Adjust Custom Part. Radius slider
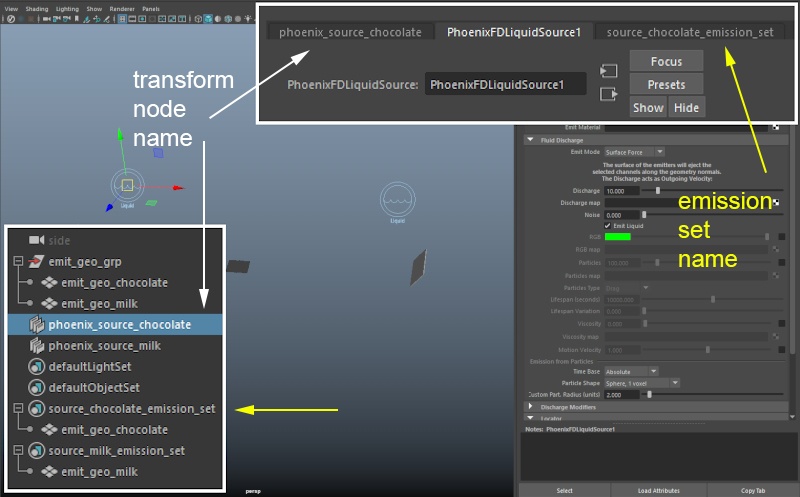The height and width of the screenshot is (497, 800). pos(649,394)
